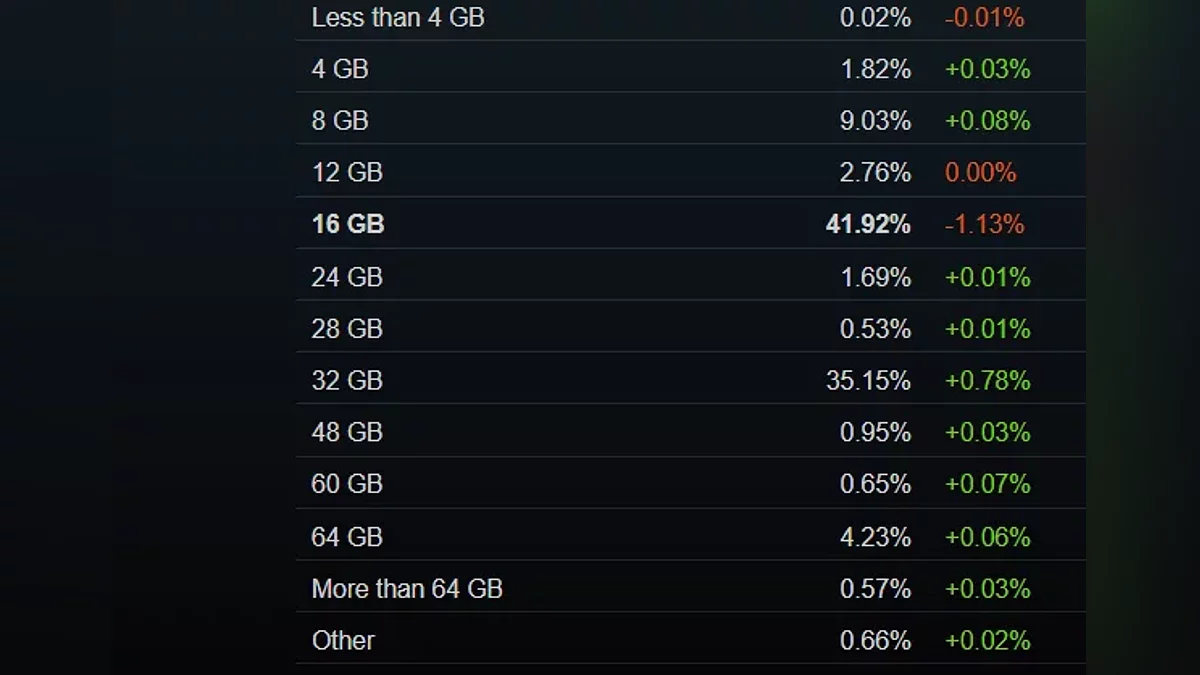Click the green +0.78% change value
The width and height of the screenshot is (1200, 675).
987,381
